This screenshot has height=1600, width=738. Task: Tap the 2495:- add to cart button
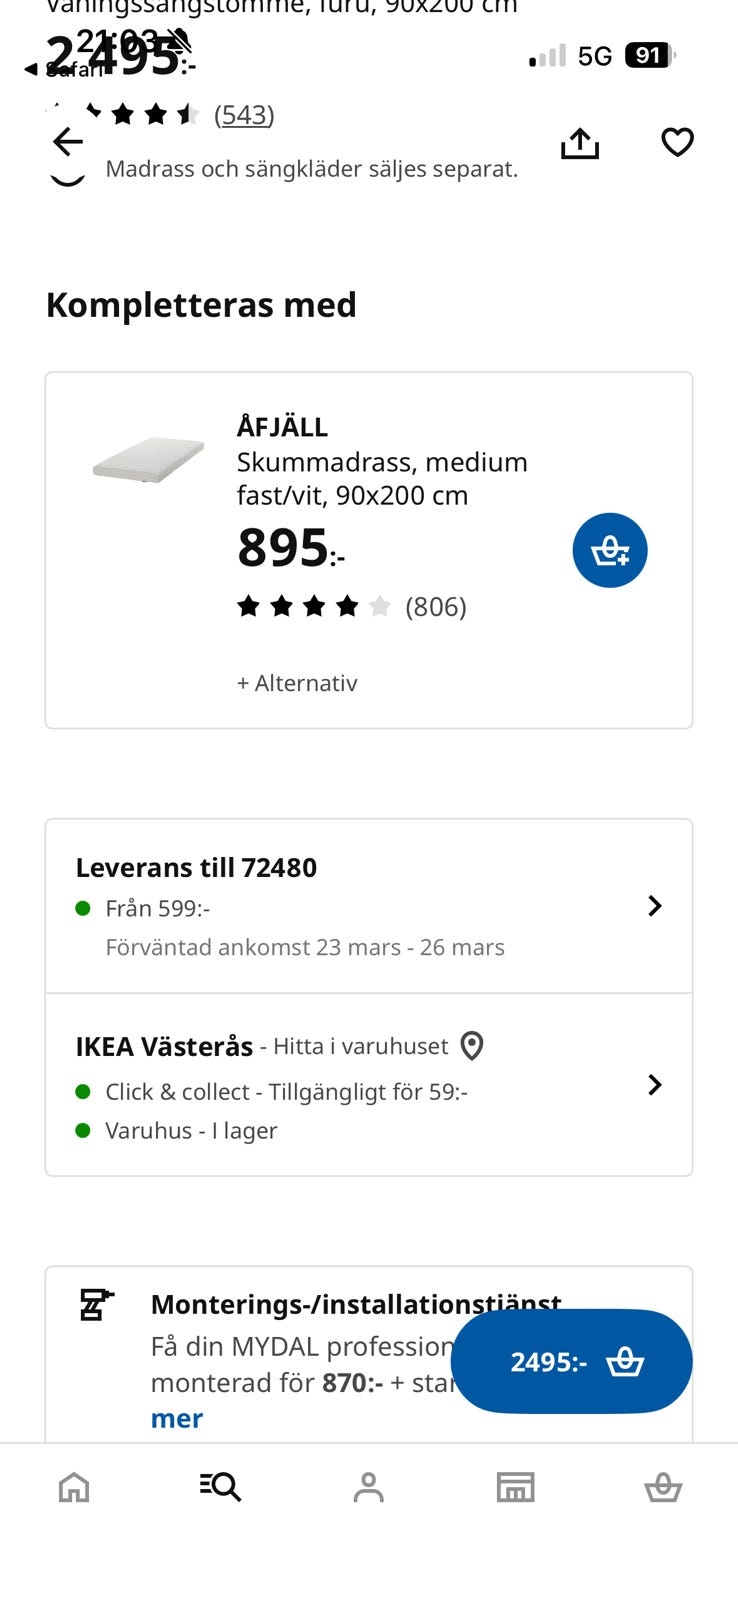pos(572,1361)
